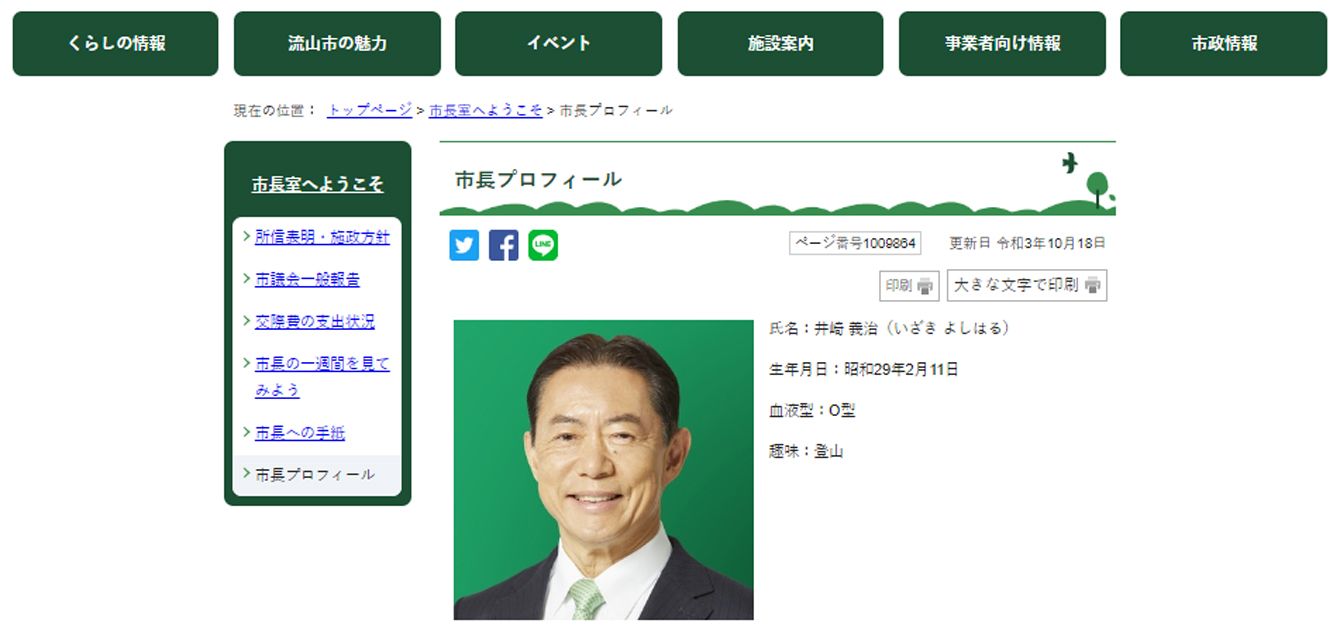The width and height of the screenshot is (1340, 630).
Task: Open the 市長室へようこそ sidebar heading
Action: coord(317,185)
